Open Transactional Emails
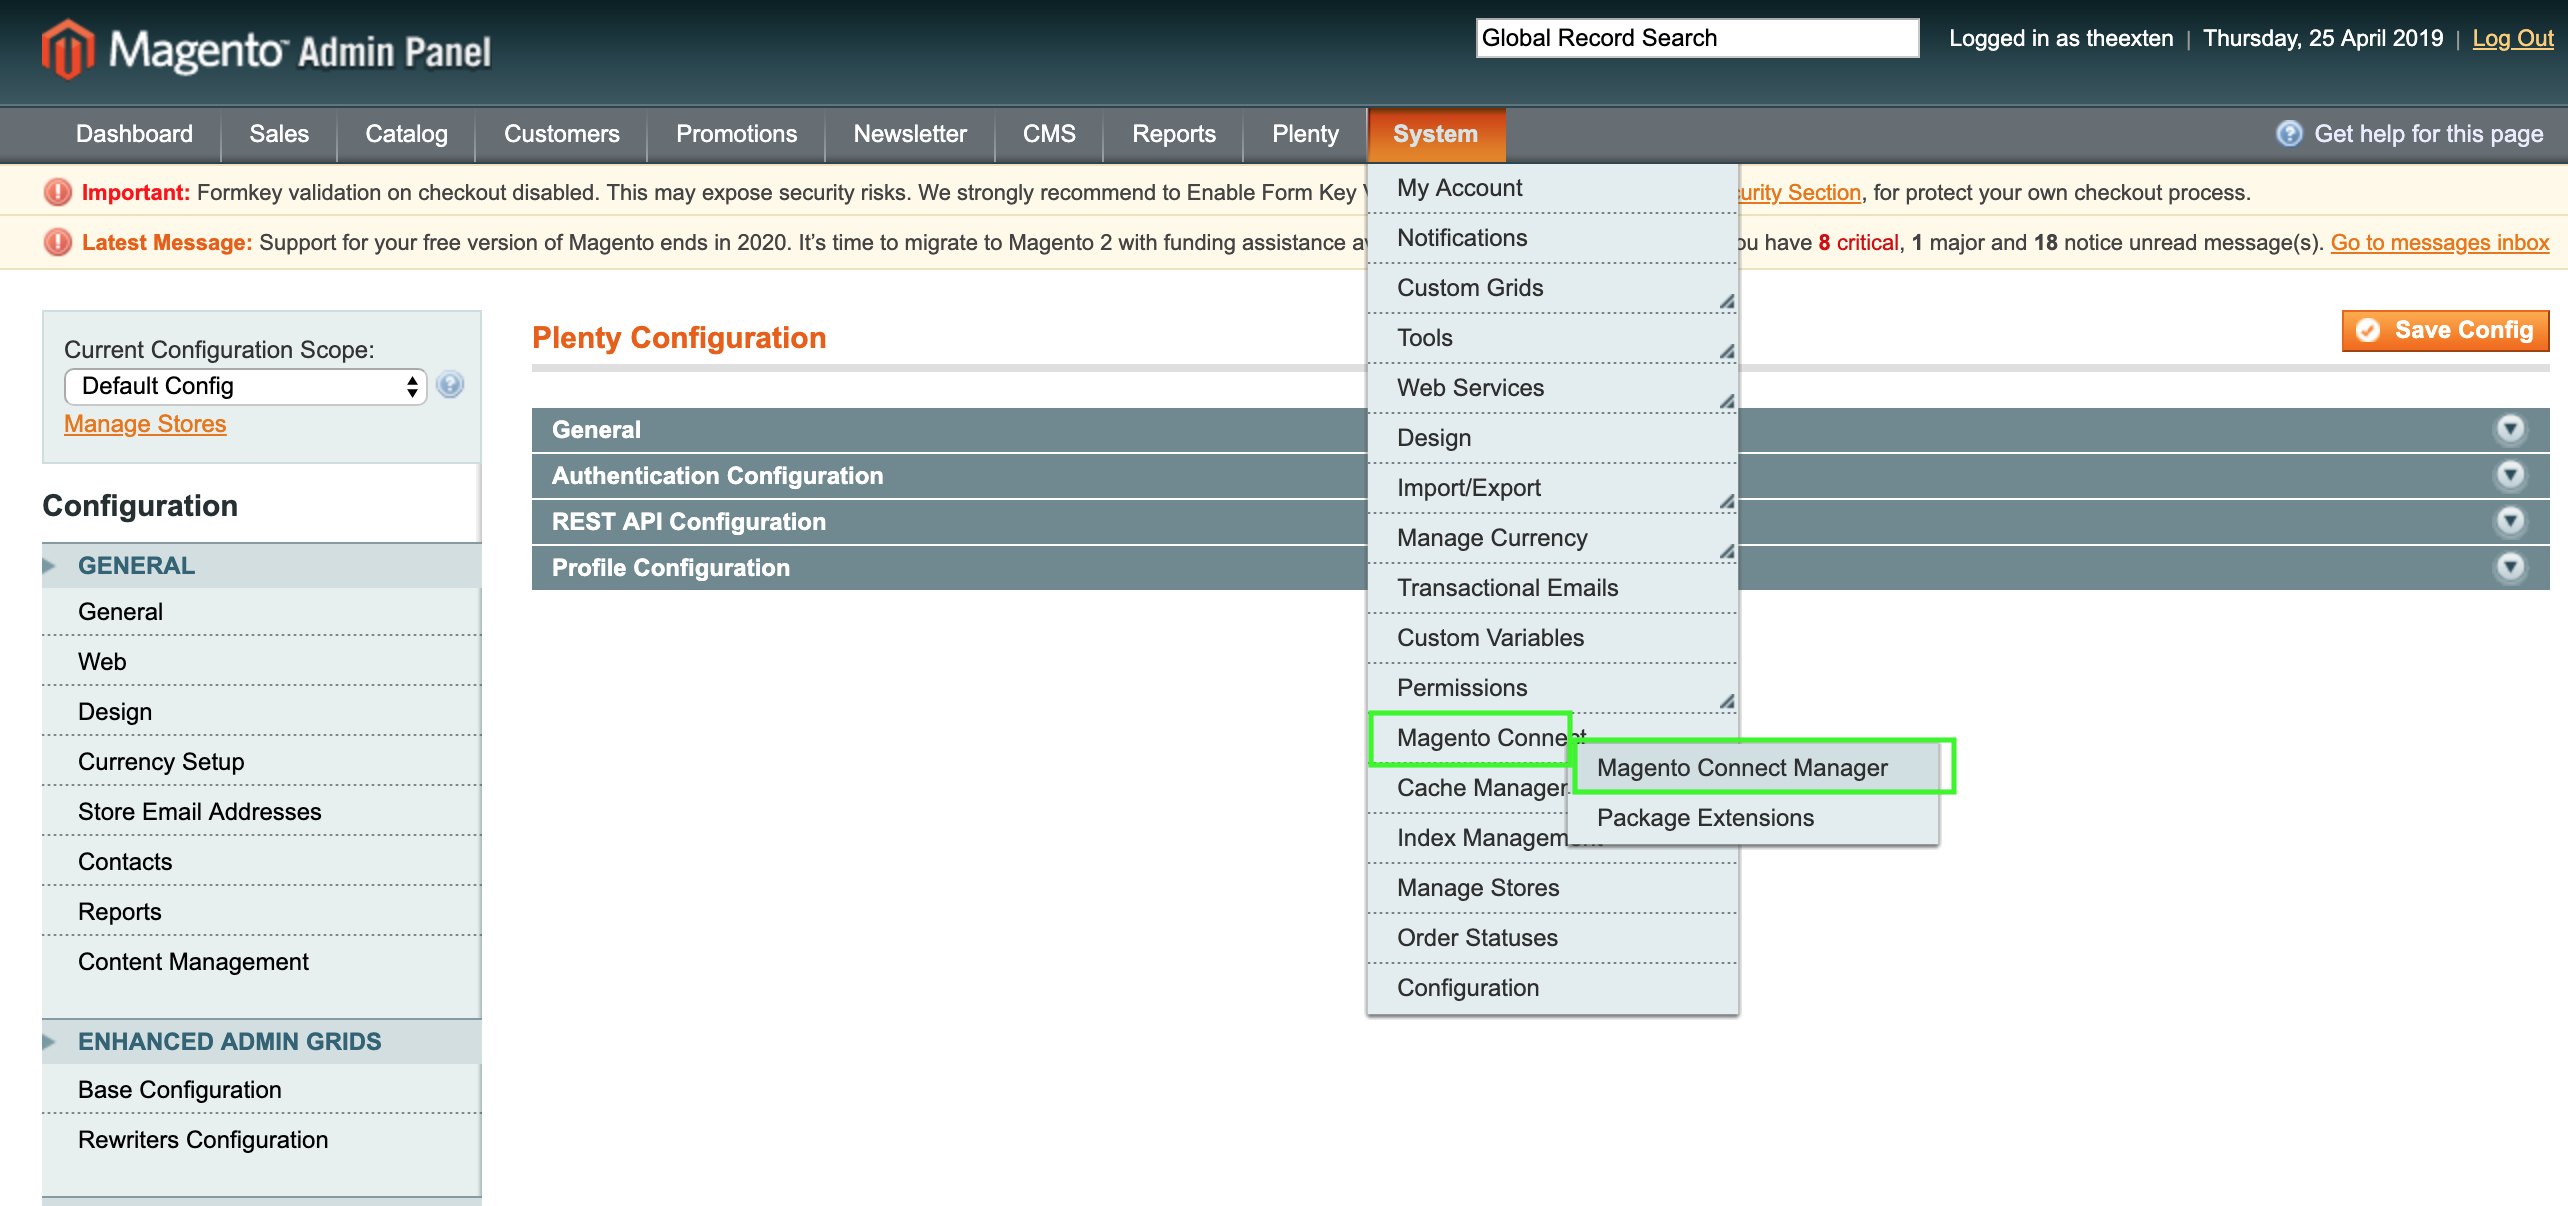 click(x=1552, y=588)
